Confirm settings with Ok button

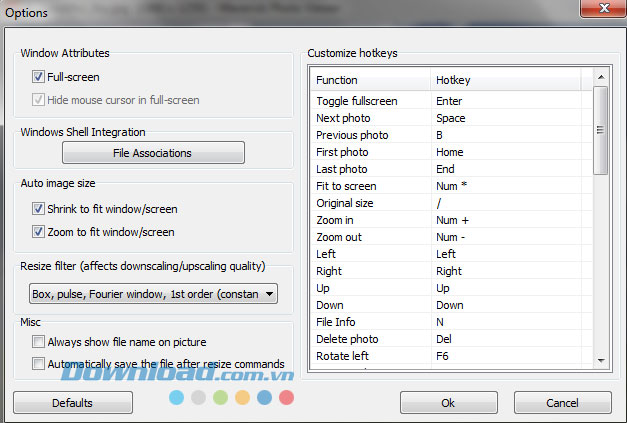448,403
